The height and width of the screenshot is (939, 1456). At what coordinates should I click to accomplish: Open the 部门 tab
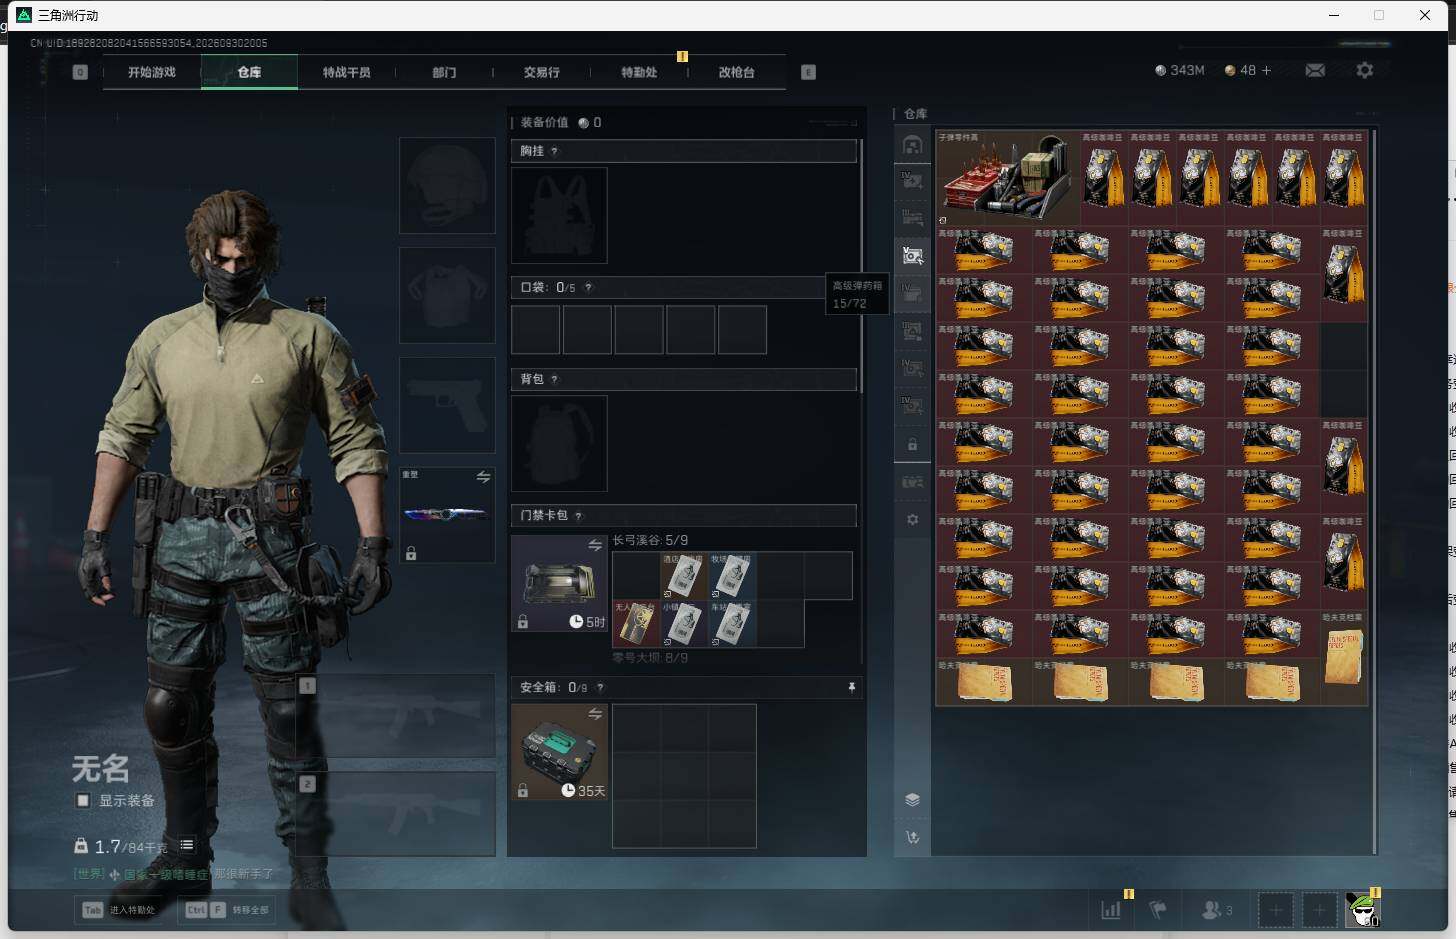click(444, 72)
